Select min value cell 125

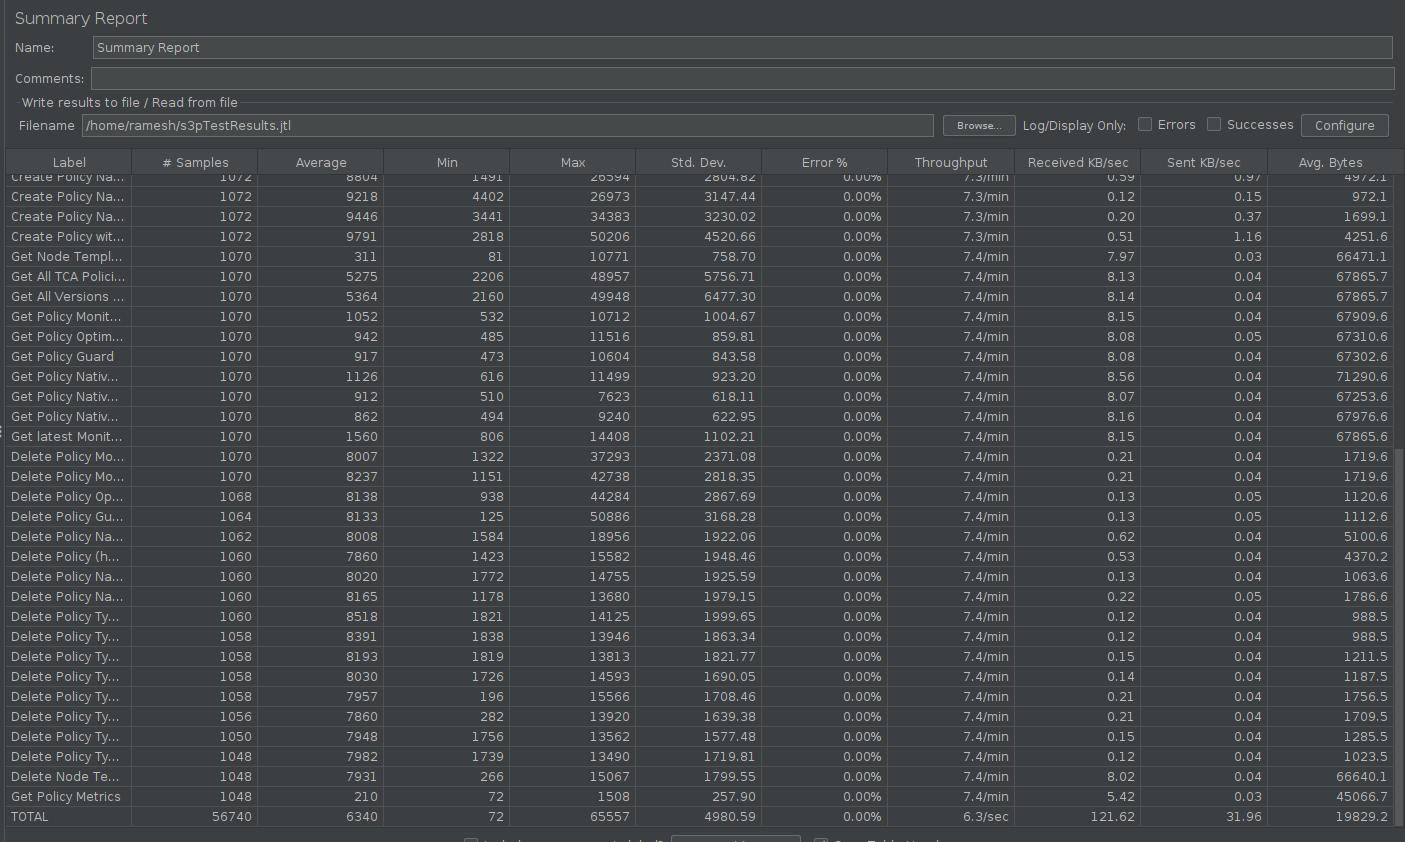pos(491,517)
